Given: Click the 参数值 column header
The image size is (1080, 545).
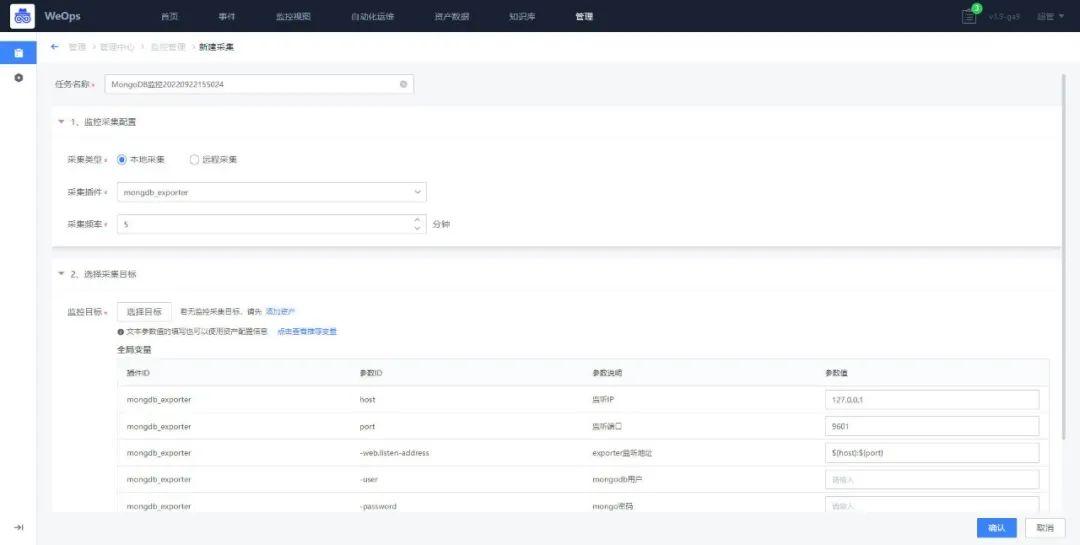Looking at the screenshot, I should point(836,373).
